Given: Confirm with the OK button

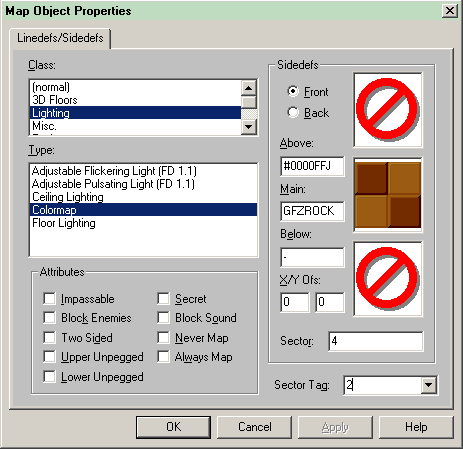Looking at the screenshot, I should 173,427.
